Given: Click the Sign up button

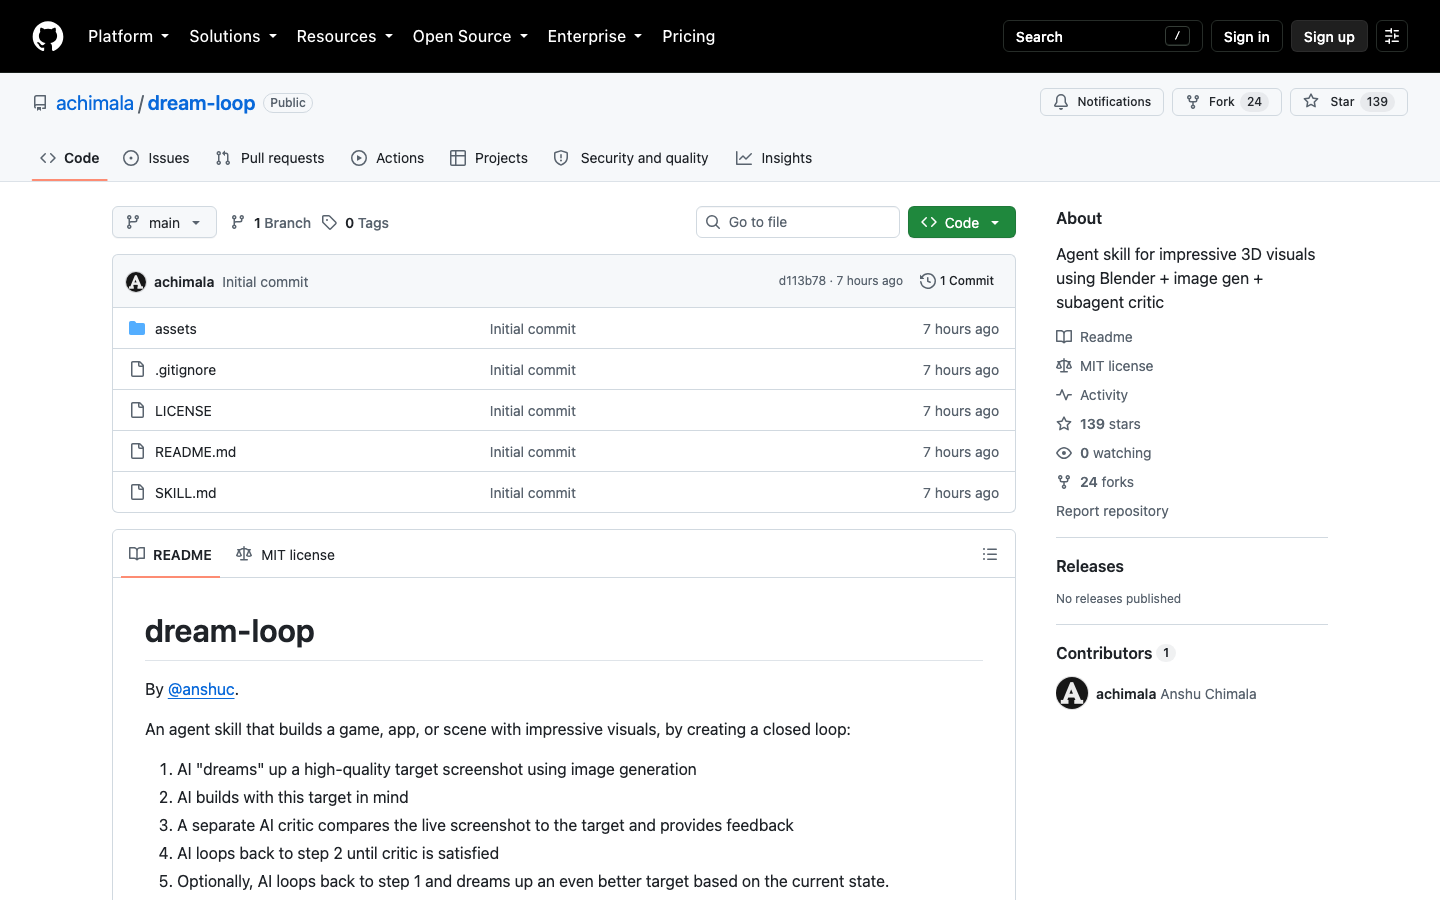Looking at the screenshot, I should click(x=1329, y=36).
